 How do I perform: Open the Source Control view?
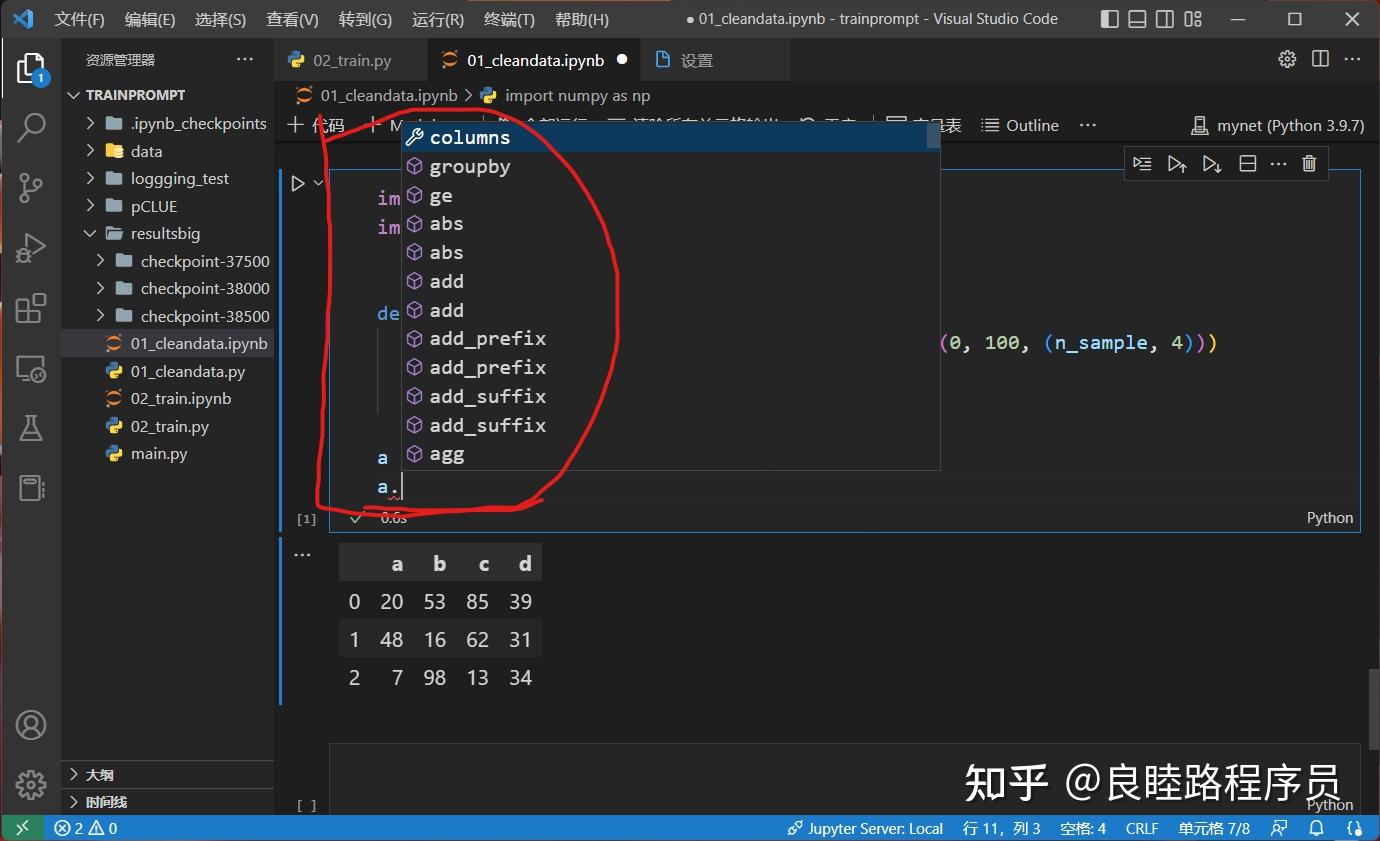31,187
